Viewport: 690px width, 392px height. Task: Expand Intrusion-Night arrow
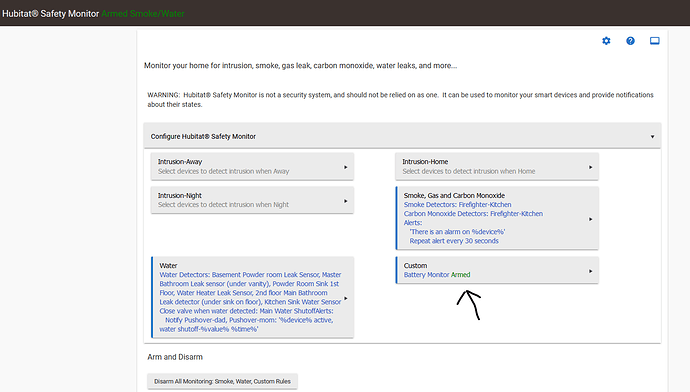345,201
